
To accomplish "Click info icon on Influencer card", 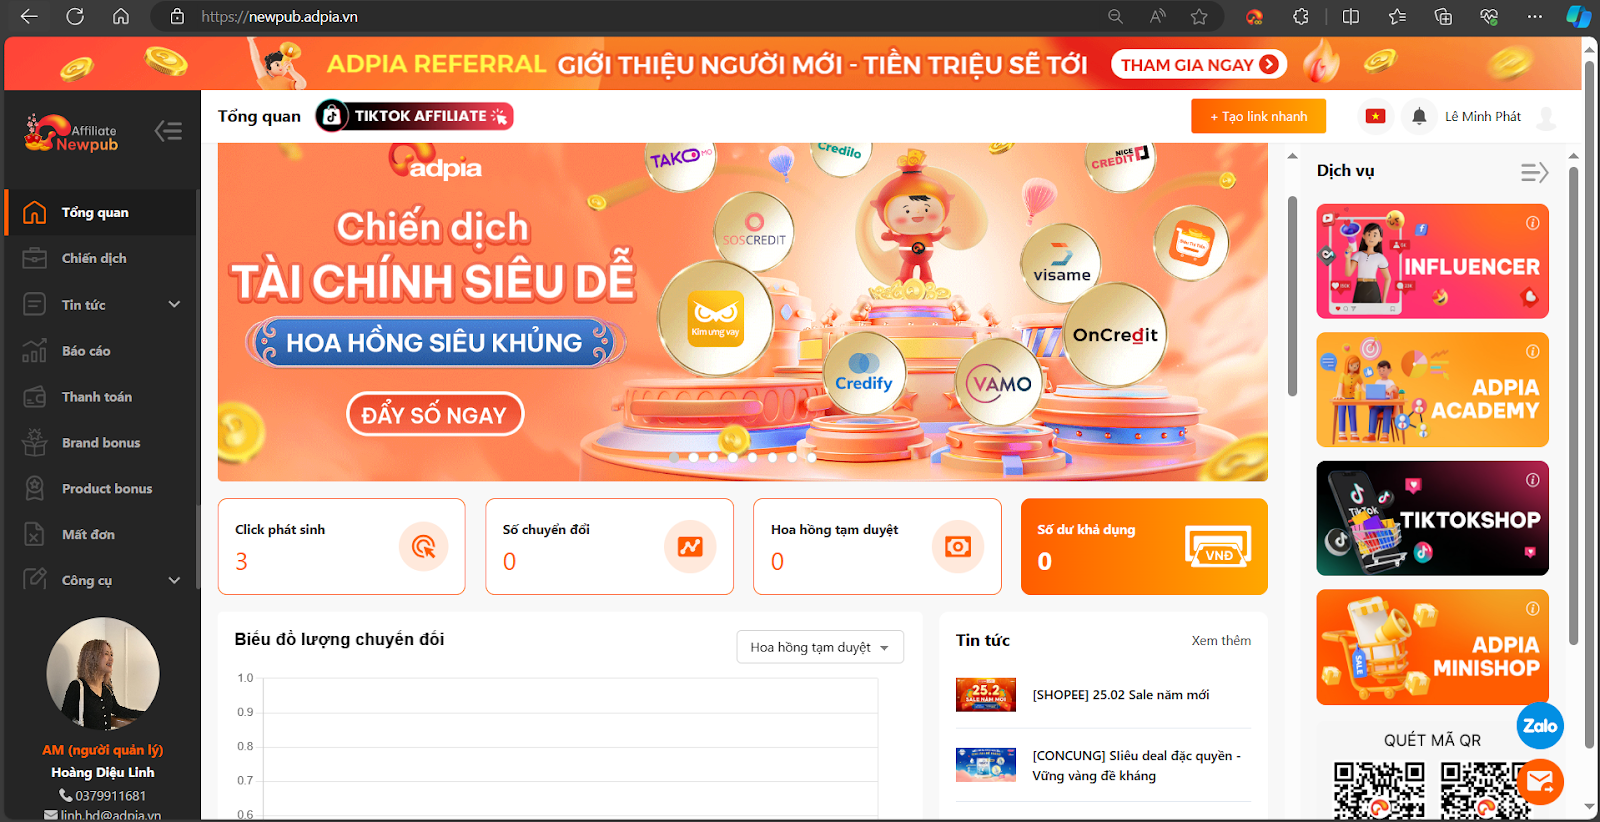I will click(1532, 223).
